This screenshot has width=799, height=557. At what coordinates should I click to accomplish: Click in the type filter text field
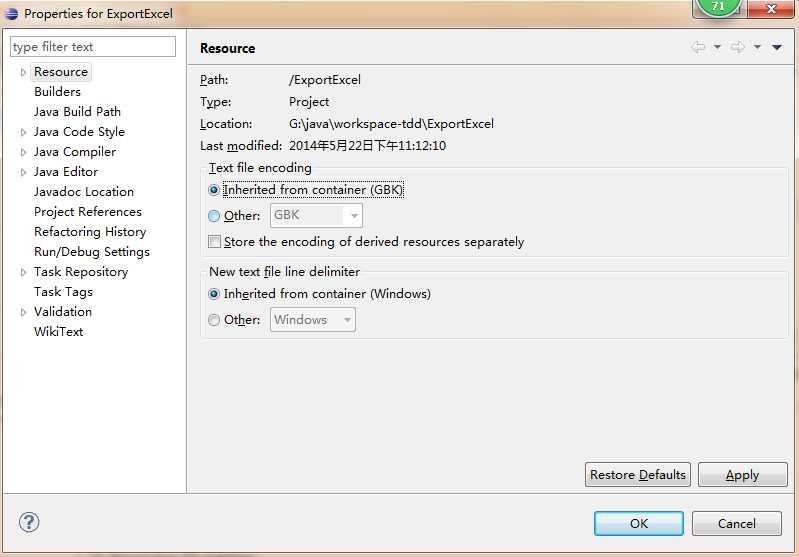click(93, 47)
